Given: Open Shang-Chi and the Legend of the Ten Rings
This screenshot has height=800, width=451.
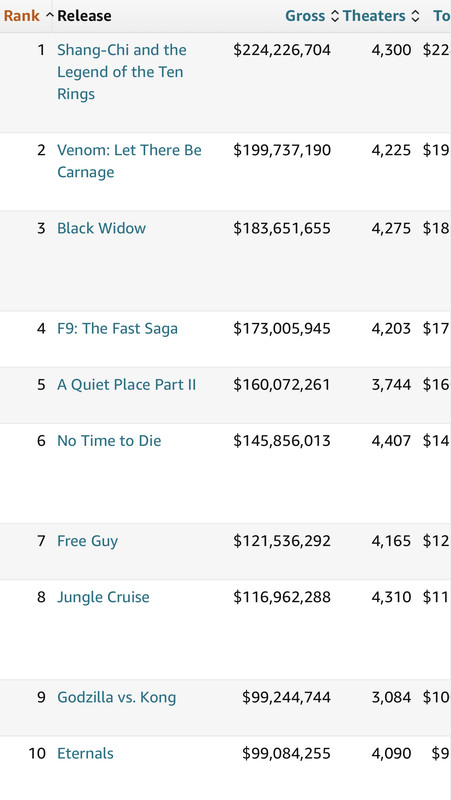Looking at the screenshot, I should point(122,72).
